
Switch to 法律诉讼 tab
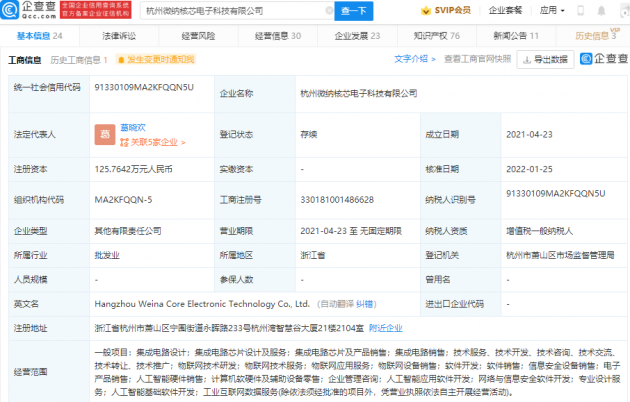[x=119, y=36]
